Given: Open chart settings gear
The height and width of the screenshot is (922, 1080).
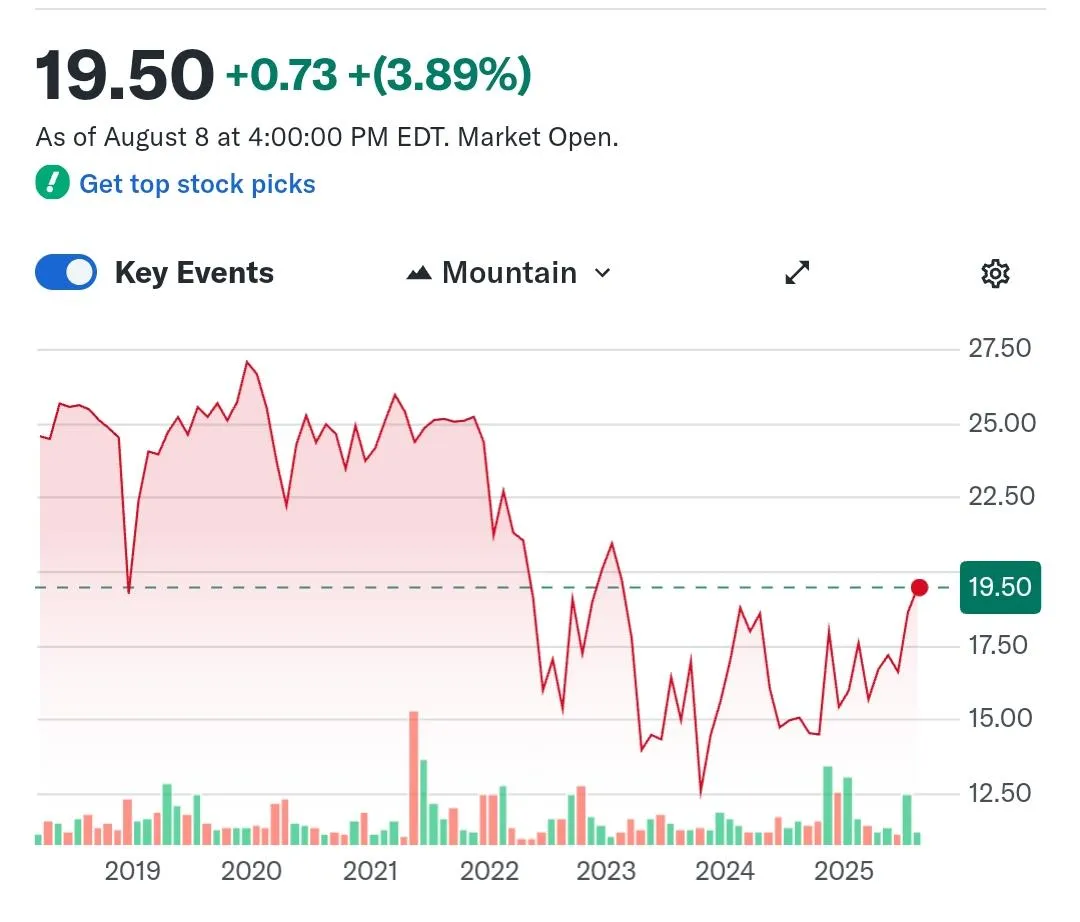Looking at the screenshot, I should (995, 273).
